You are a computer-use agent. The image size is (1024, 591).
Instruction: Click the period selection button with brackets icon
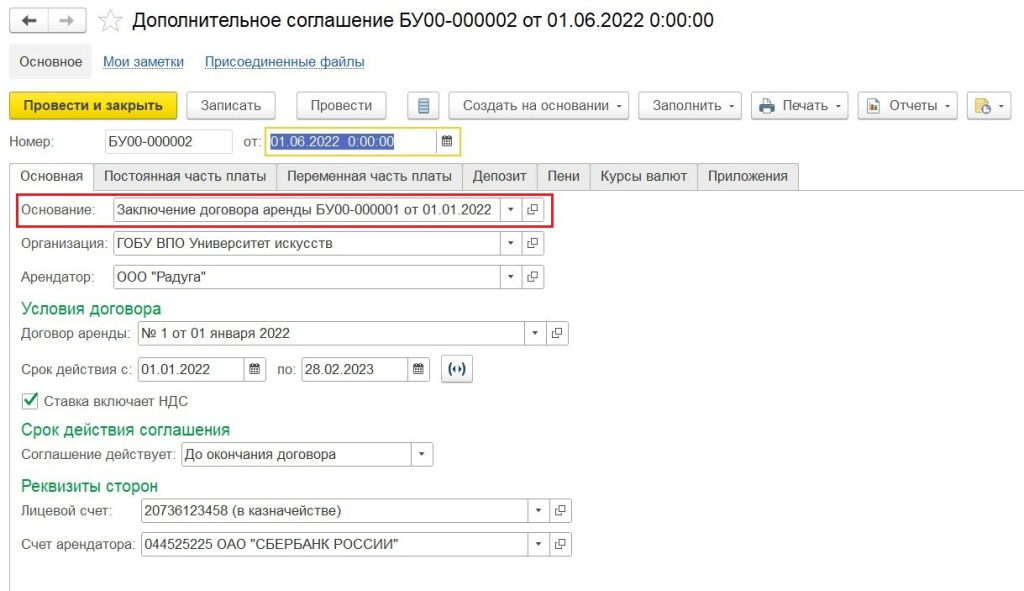click(456, 369)
